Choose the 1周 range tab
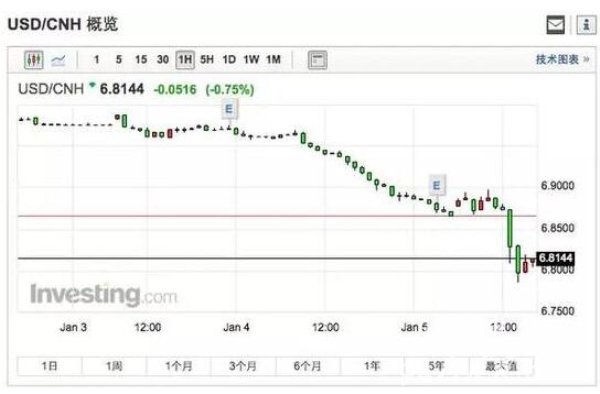 114,366
